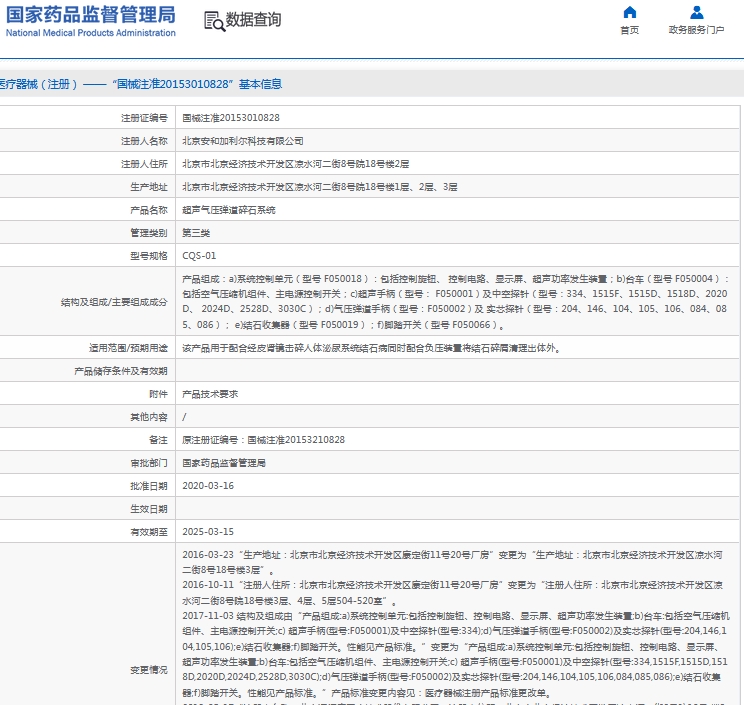Click the home house icon
Viewport: 744px width, 705px height.
click(x=630, y=12)
